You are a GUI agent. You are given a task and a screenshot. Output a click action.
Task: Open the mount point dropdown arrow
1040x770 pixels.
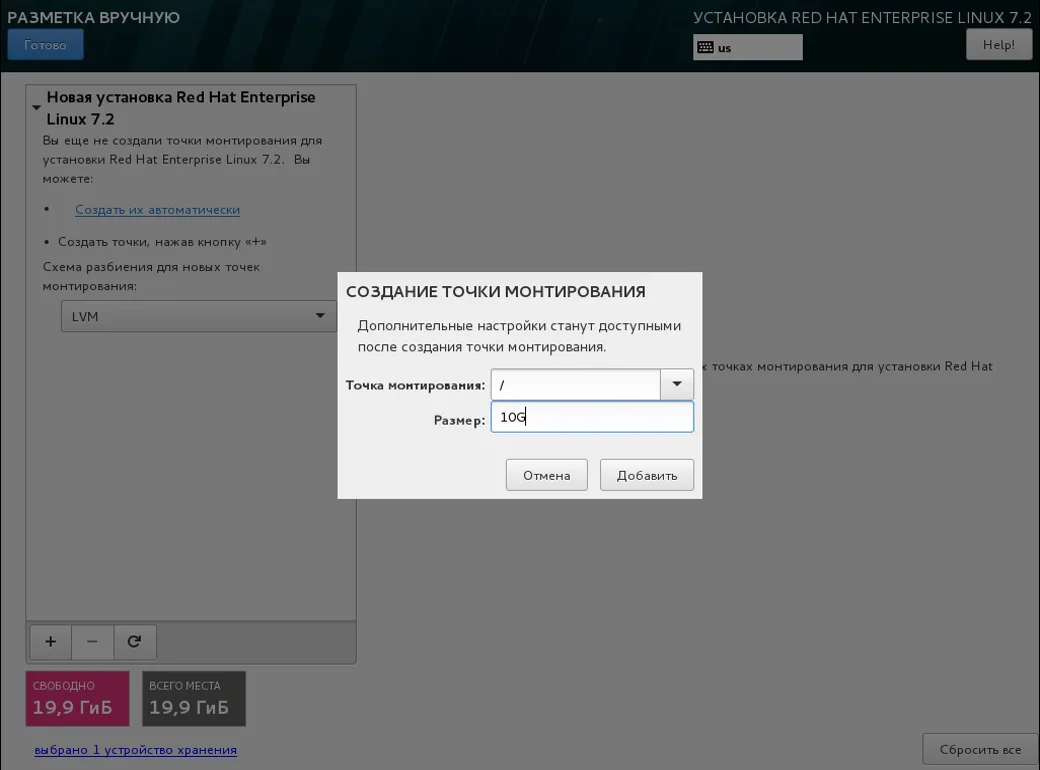677,384
